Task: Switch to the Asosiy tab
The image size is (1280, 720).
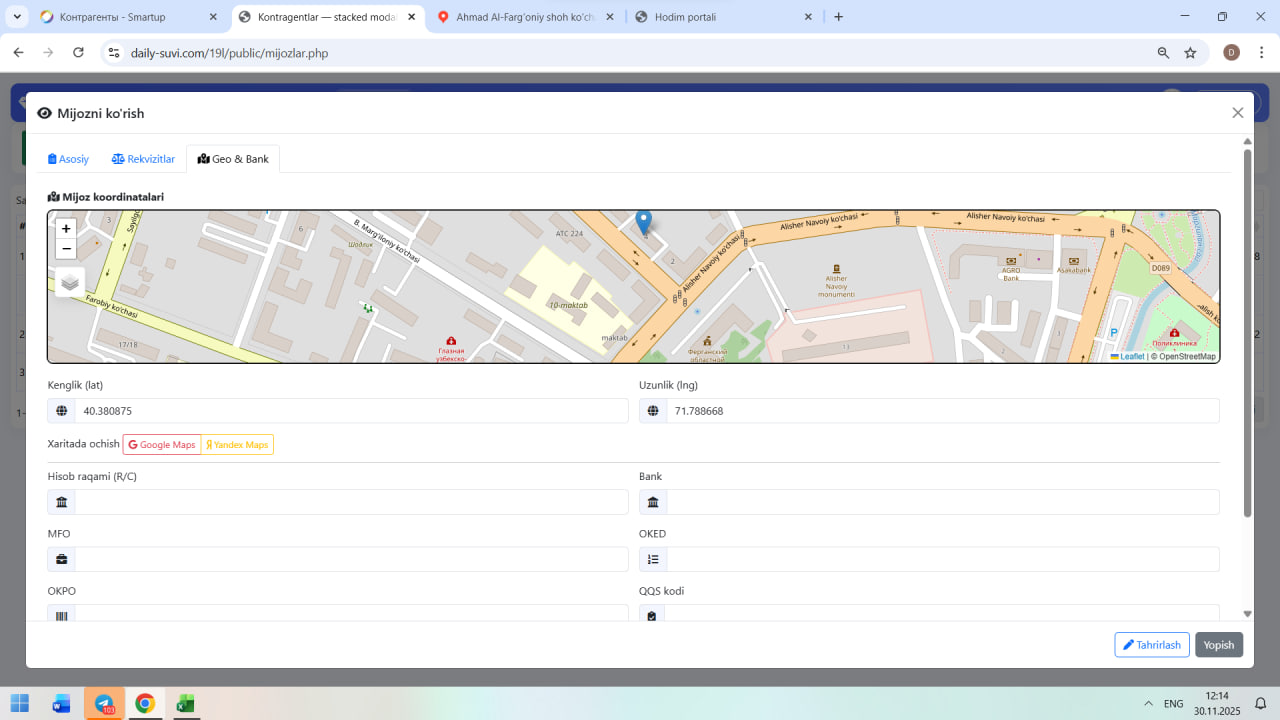Action: point(69,159)
